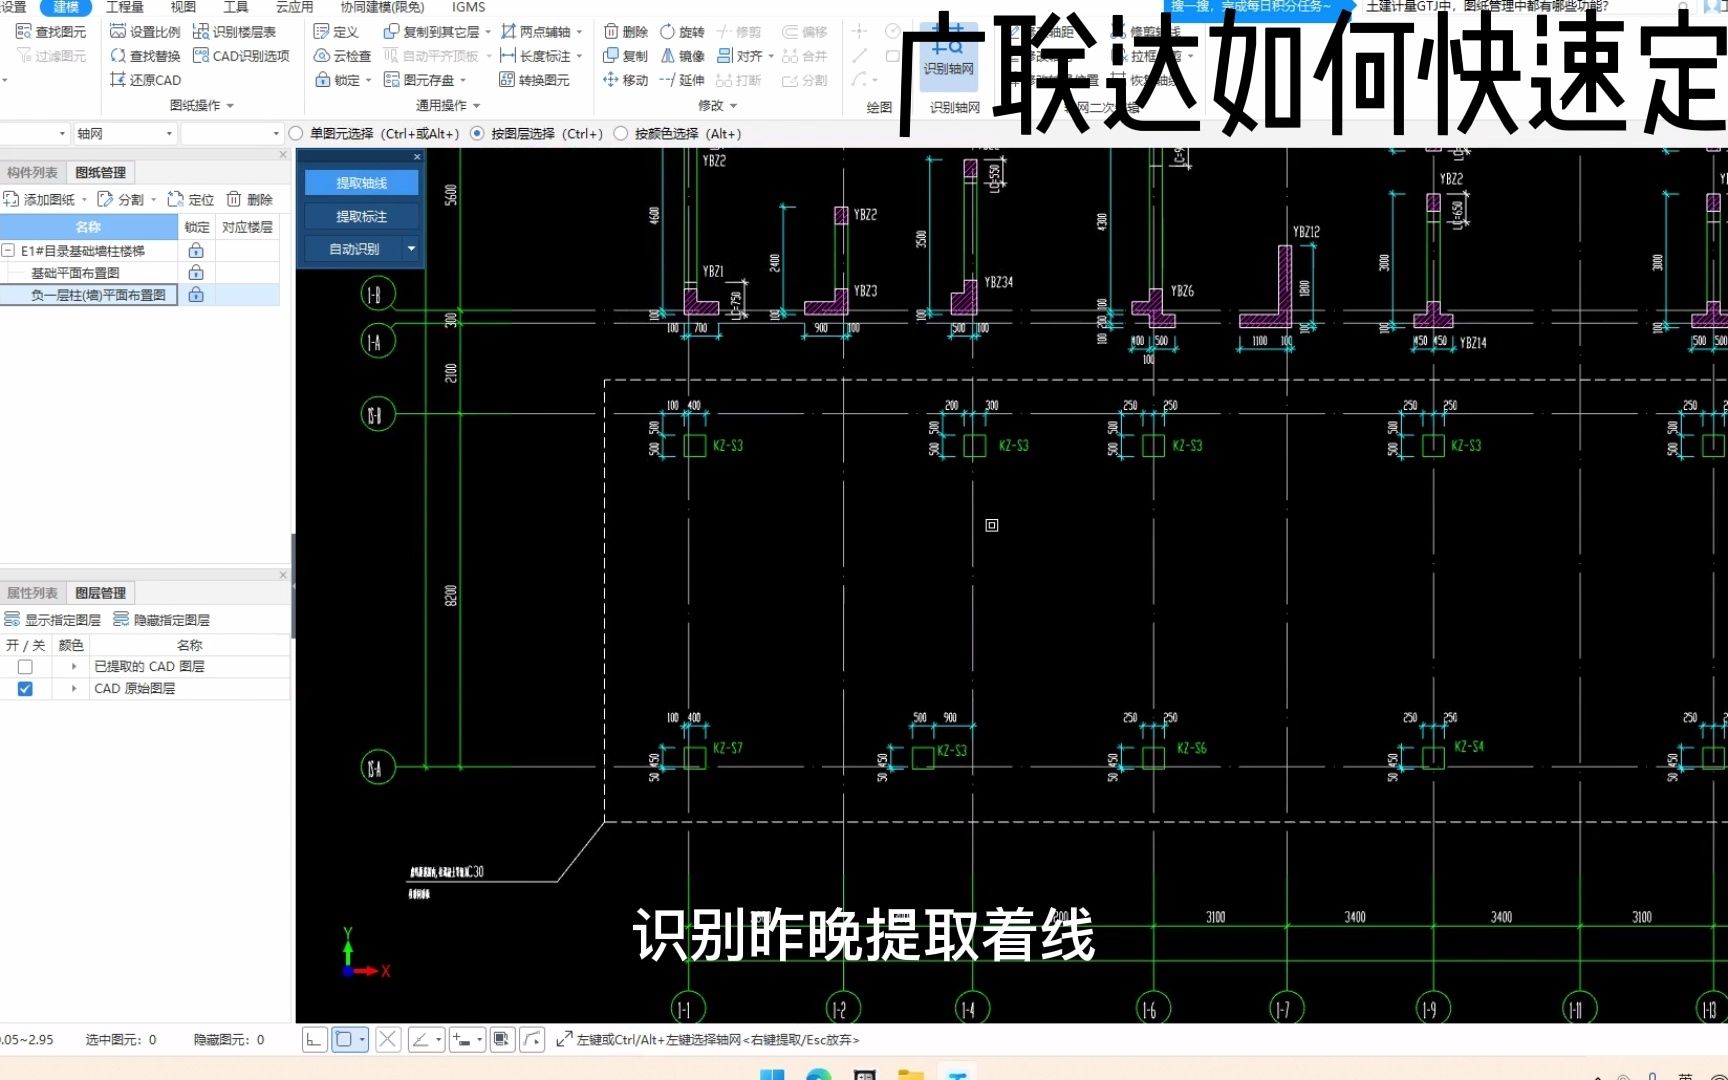Screen dimensions: 1728x1080
Task: Select the 基础平面布置图 drawing row
Action: point(90,272)
